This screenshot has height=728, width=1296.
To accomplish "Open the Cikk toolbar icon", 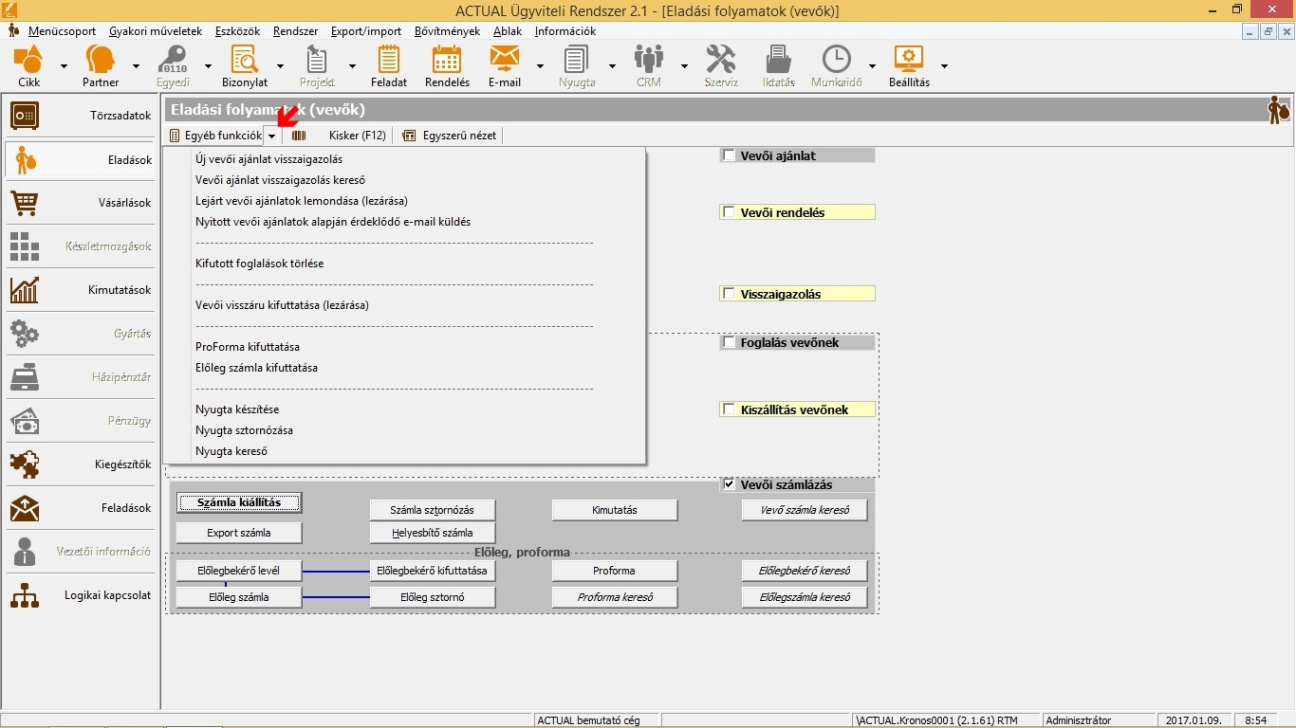I will point(29,61).
